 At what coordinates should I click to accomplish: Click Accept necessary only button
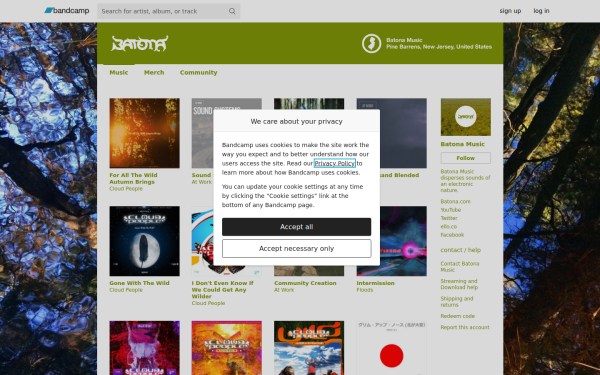pyautogui.click(x=296, y=249)
